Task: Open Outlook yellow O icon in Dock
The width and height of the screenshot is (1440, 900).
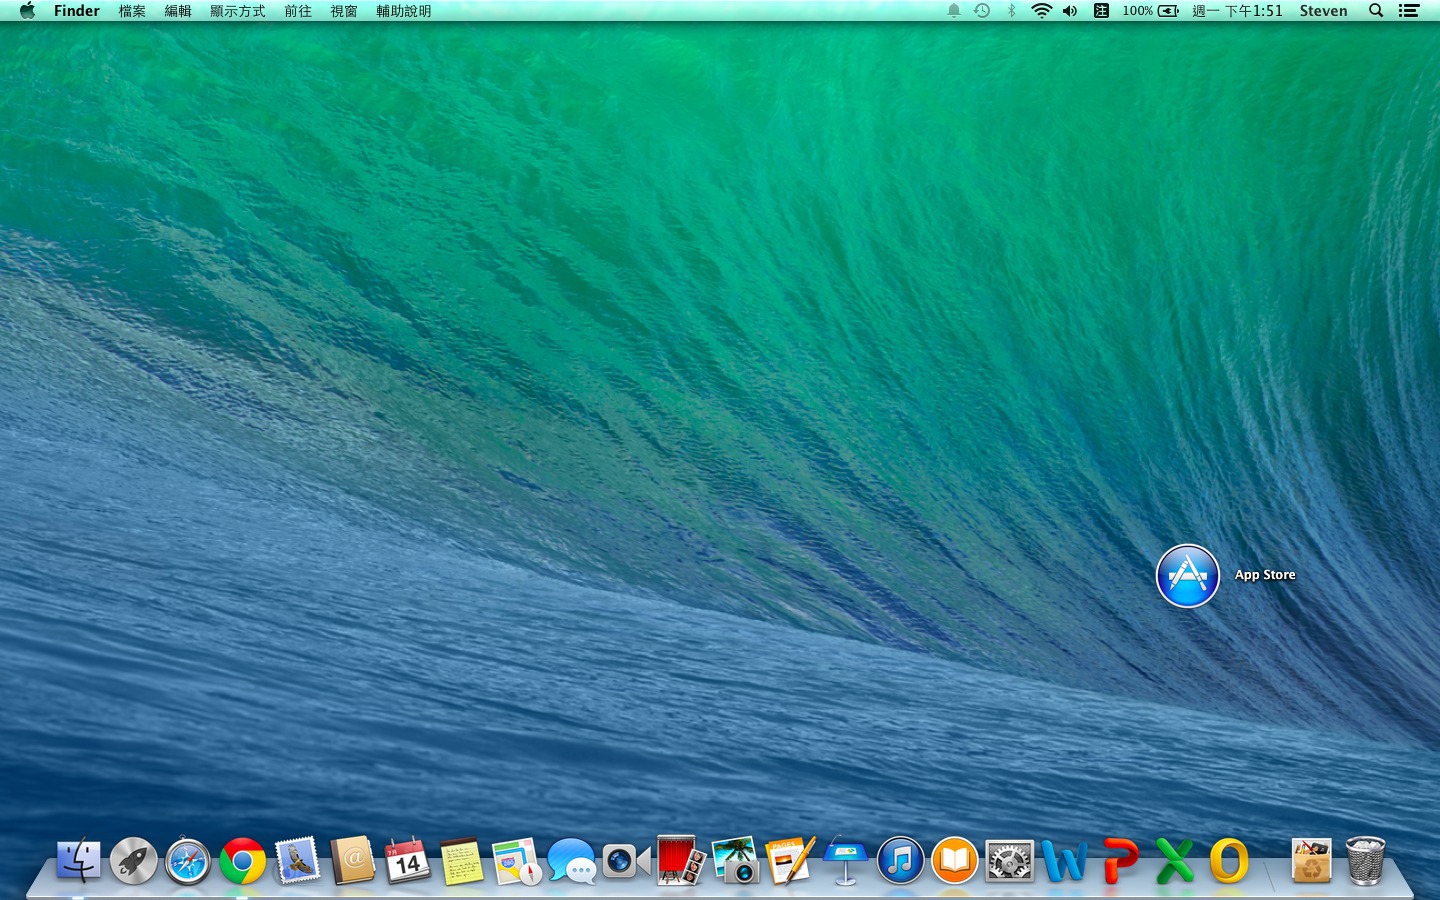Action: [1229, 860]
